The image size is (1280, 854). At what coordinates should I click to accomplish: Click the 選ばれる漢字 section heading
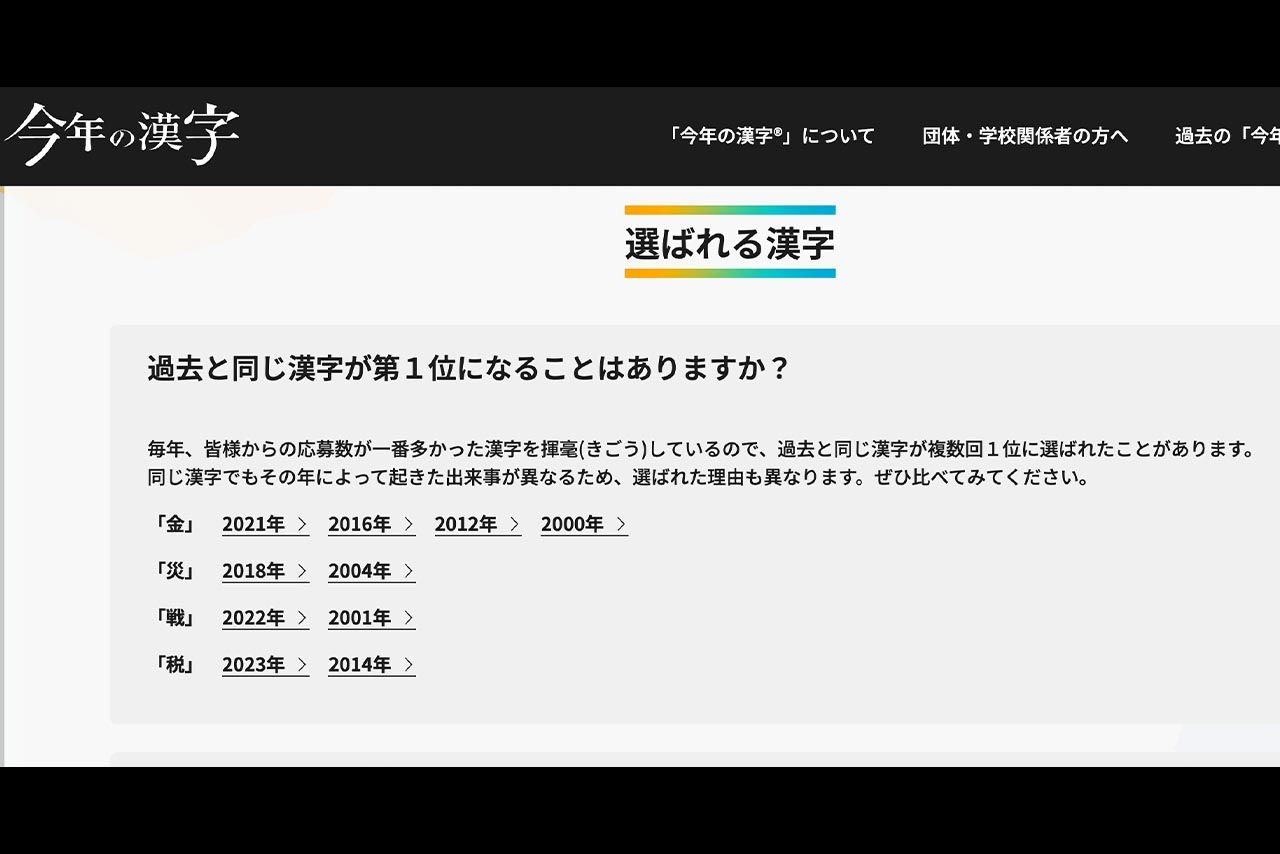click(x=730, y=243)
